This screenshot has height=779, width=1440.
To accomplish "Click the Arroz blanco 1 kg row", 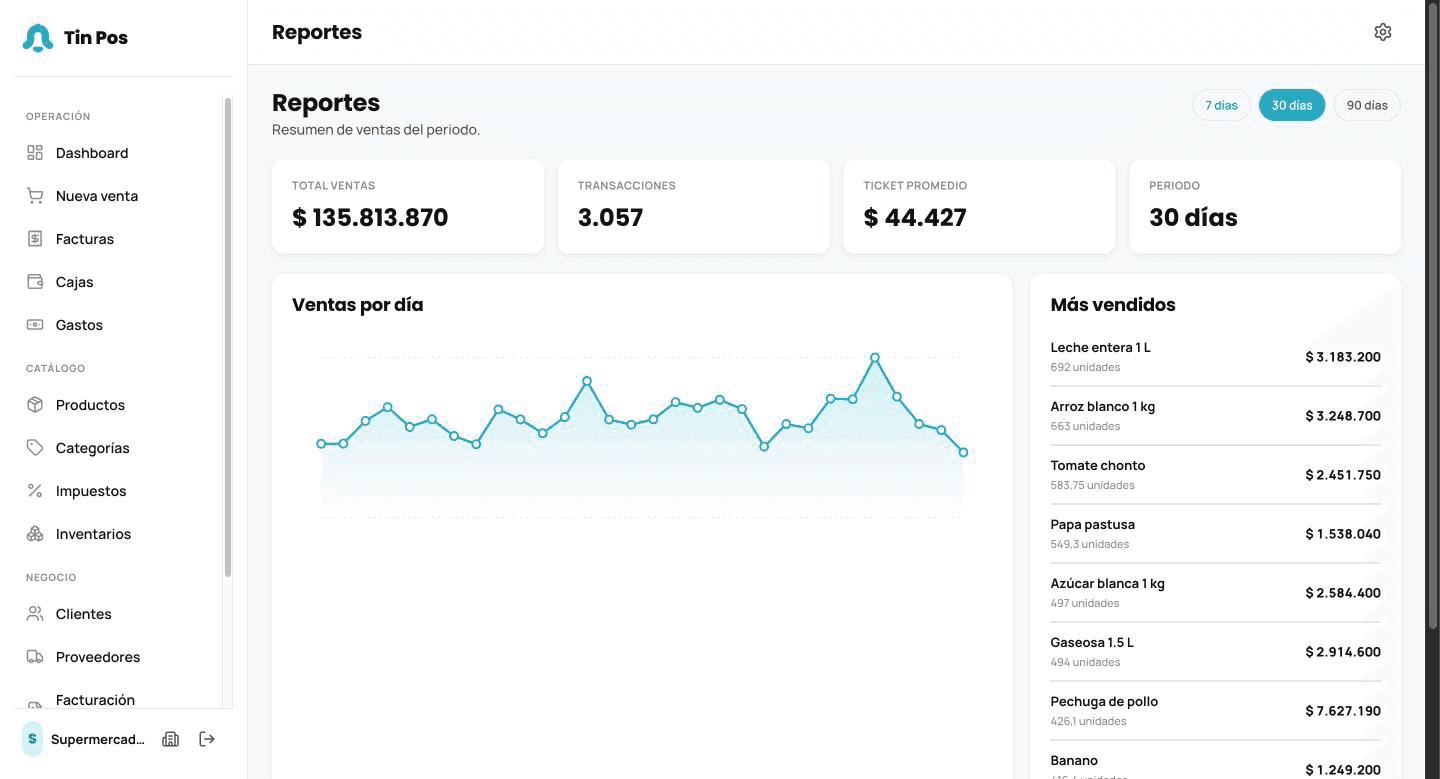I will point(1215,416).
